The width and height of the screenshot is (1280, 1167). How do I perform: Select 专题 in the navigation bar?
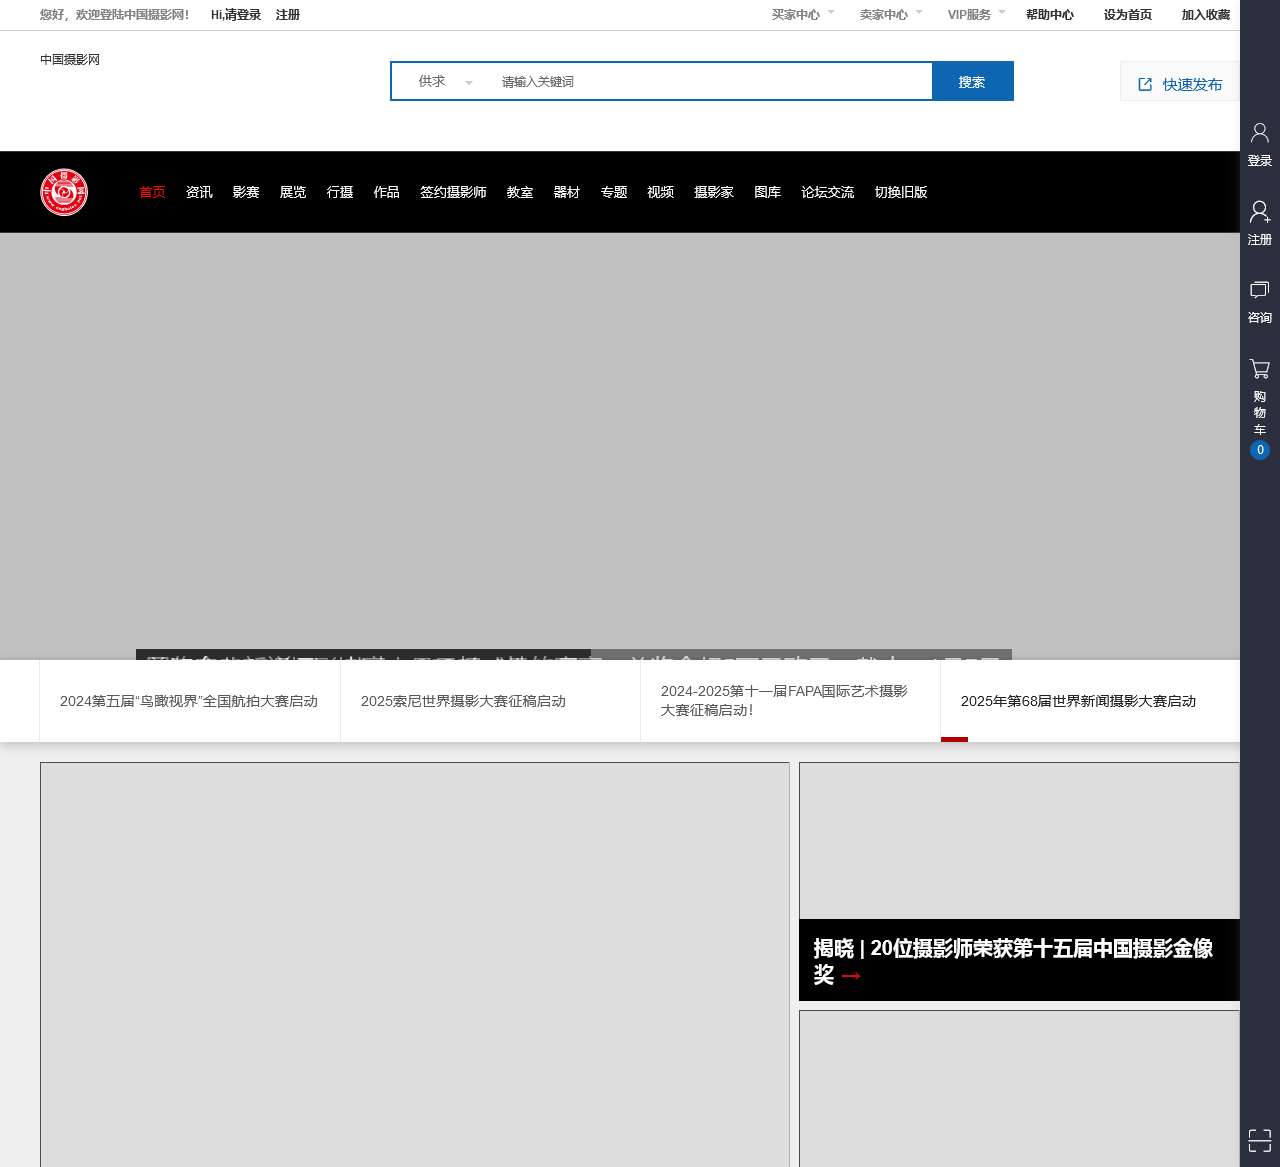614,192
